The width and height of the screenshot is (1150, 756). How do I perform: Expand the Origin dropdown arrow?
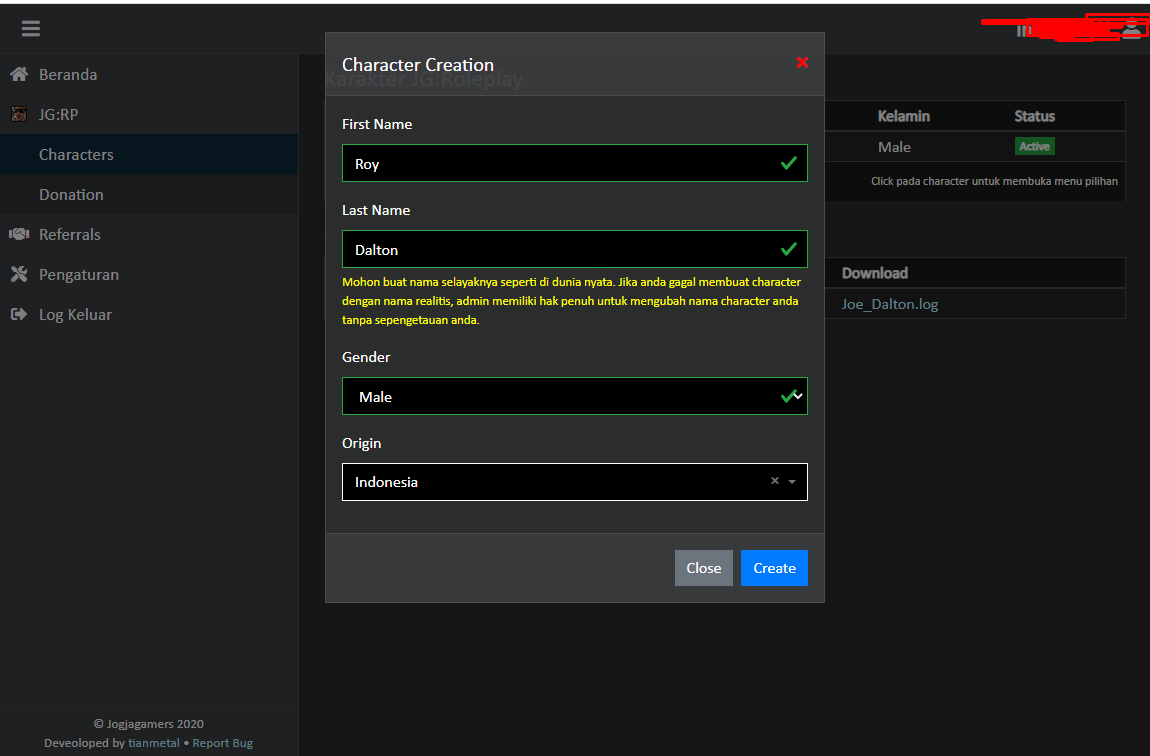click(792, 482)
